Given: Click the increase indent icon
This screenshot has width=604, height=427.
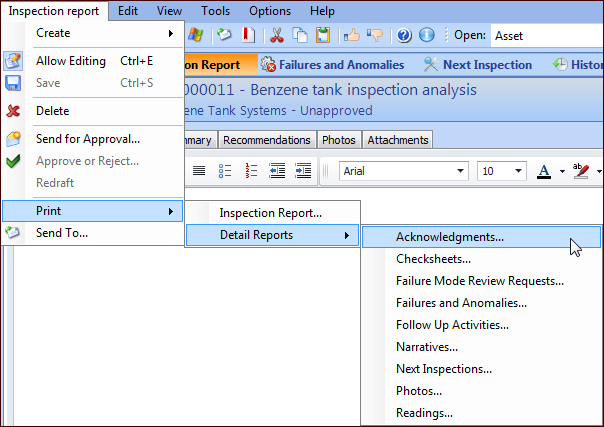Looking at the screenshot, I should [303, 171].
